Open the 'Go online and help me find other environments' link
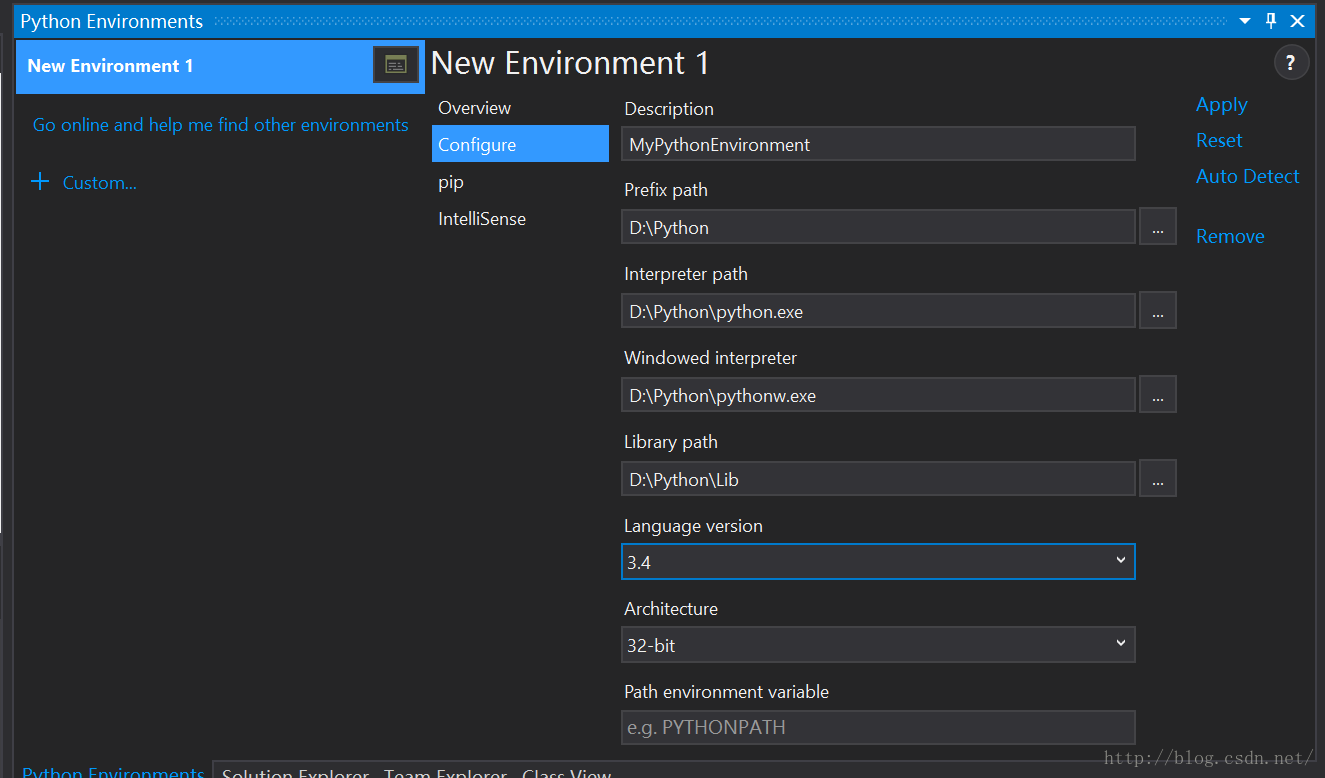This screenshot has width=1325, height=778. coord(221,125)
